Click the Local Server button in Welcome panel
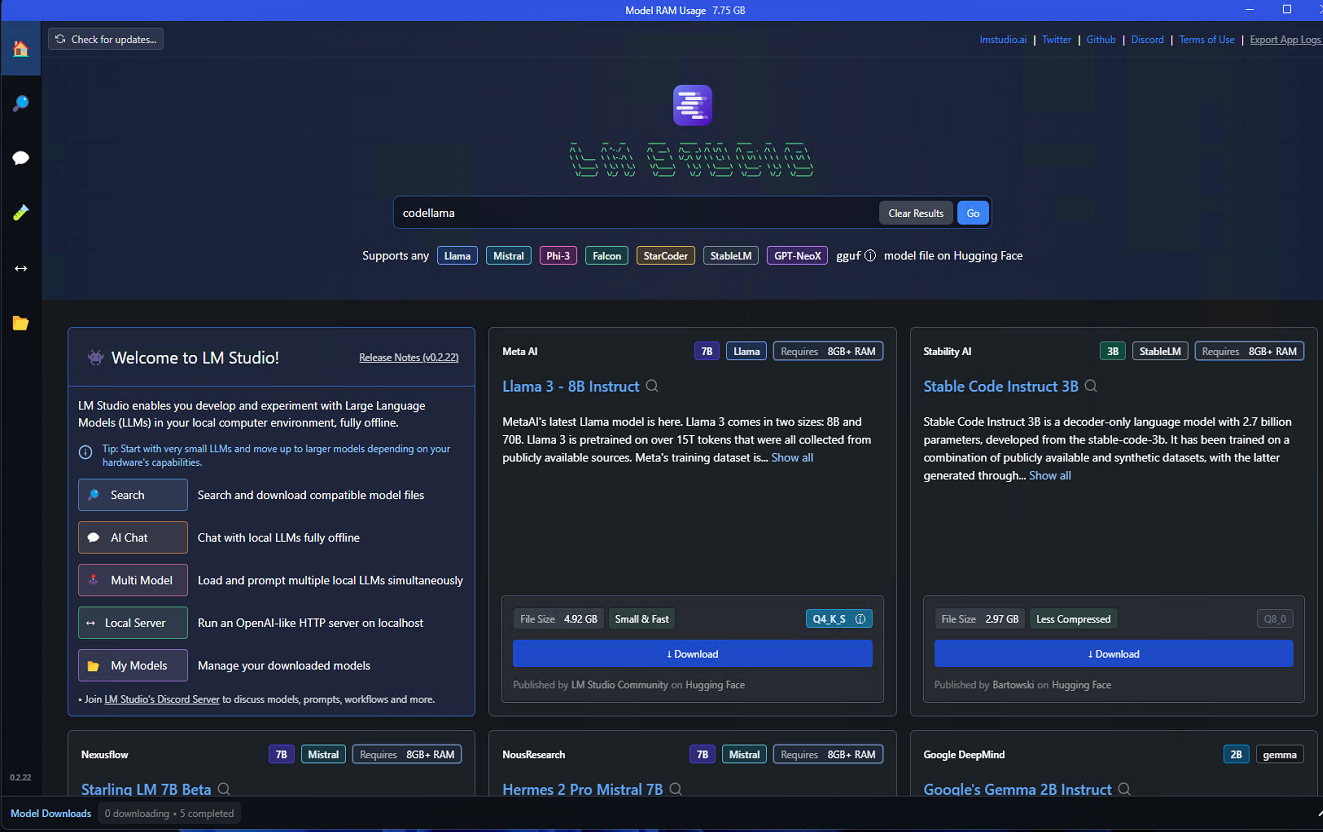The image size is (1323, 832). [133, 622]
